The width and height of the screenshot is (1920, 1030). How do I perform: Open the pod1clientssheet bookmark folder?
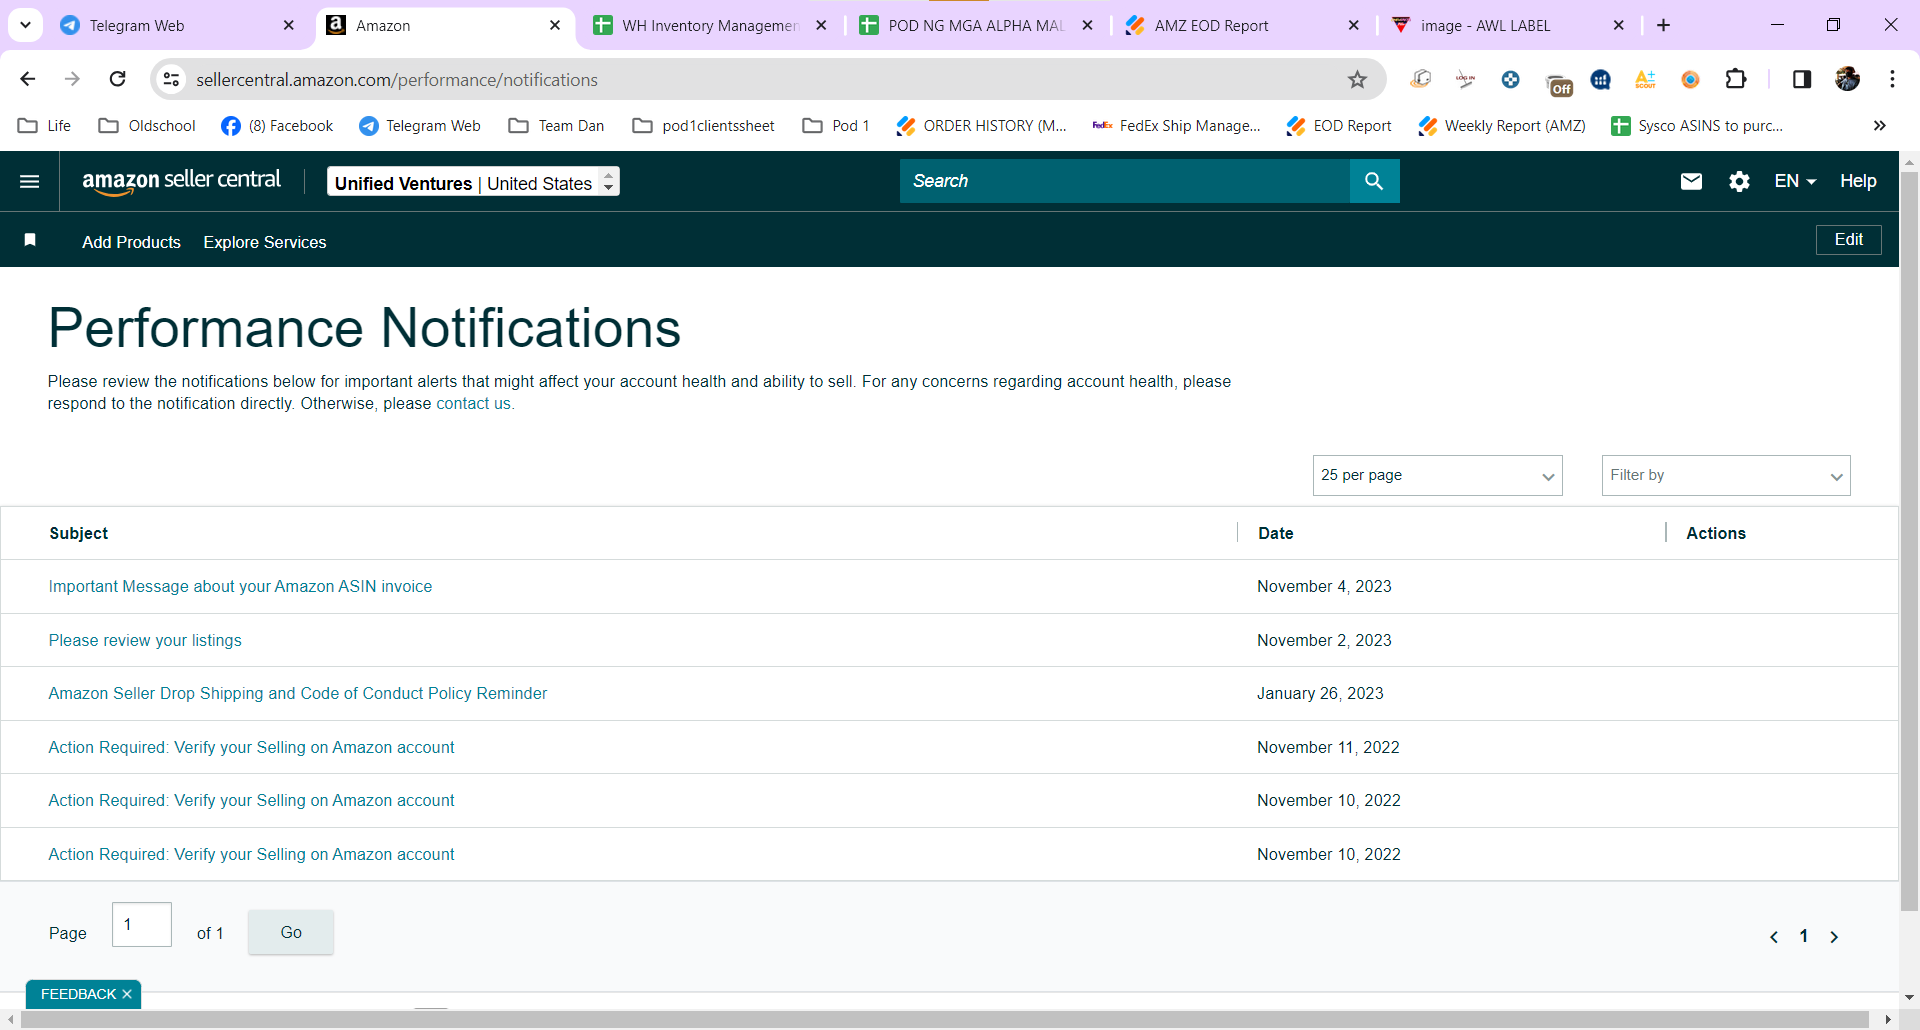tap(704, 125)
